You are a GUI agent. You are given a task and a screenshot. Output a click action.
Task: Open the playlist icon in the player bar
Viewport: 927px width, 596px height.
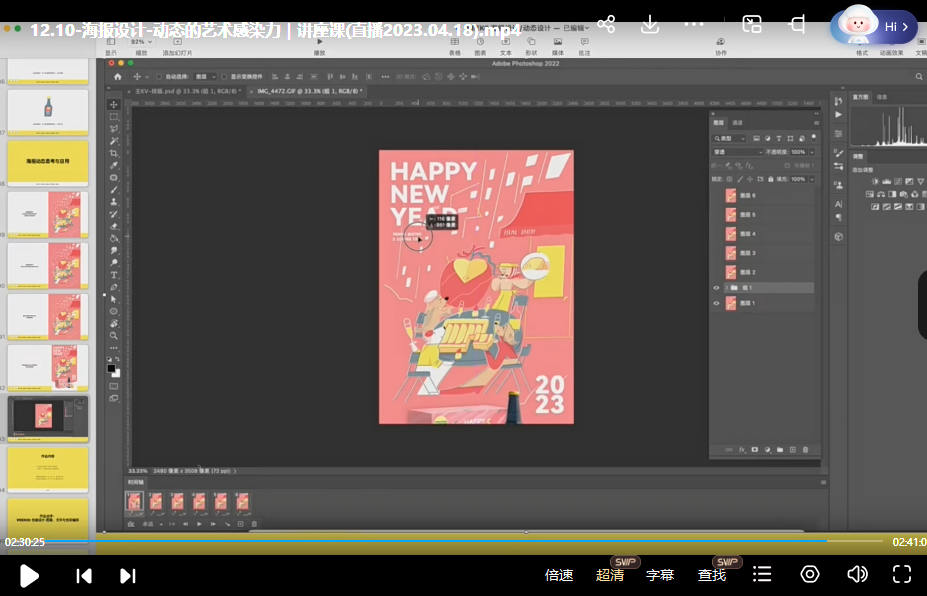[x=762, y=574]
